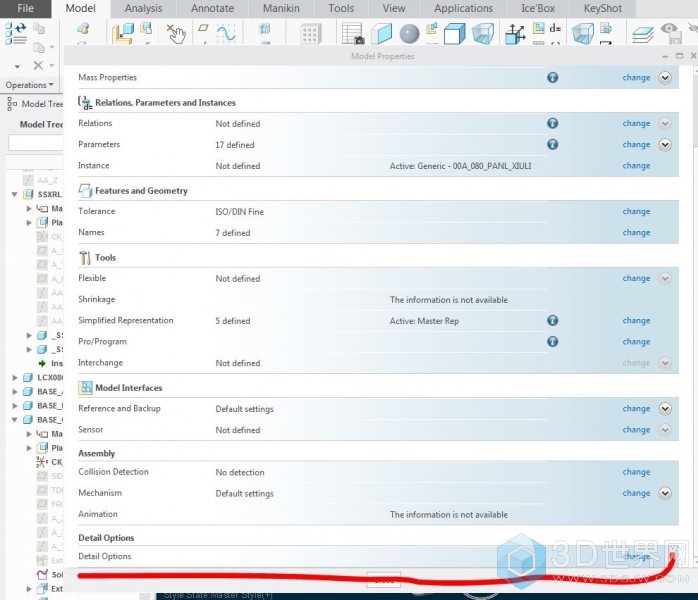Image resolution: width=698 pixels, height=600 pixels.
Task: Click the info icon in the Pro/Program row
Action: 552,342
